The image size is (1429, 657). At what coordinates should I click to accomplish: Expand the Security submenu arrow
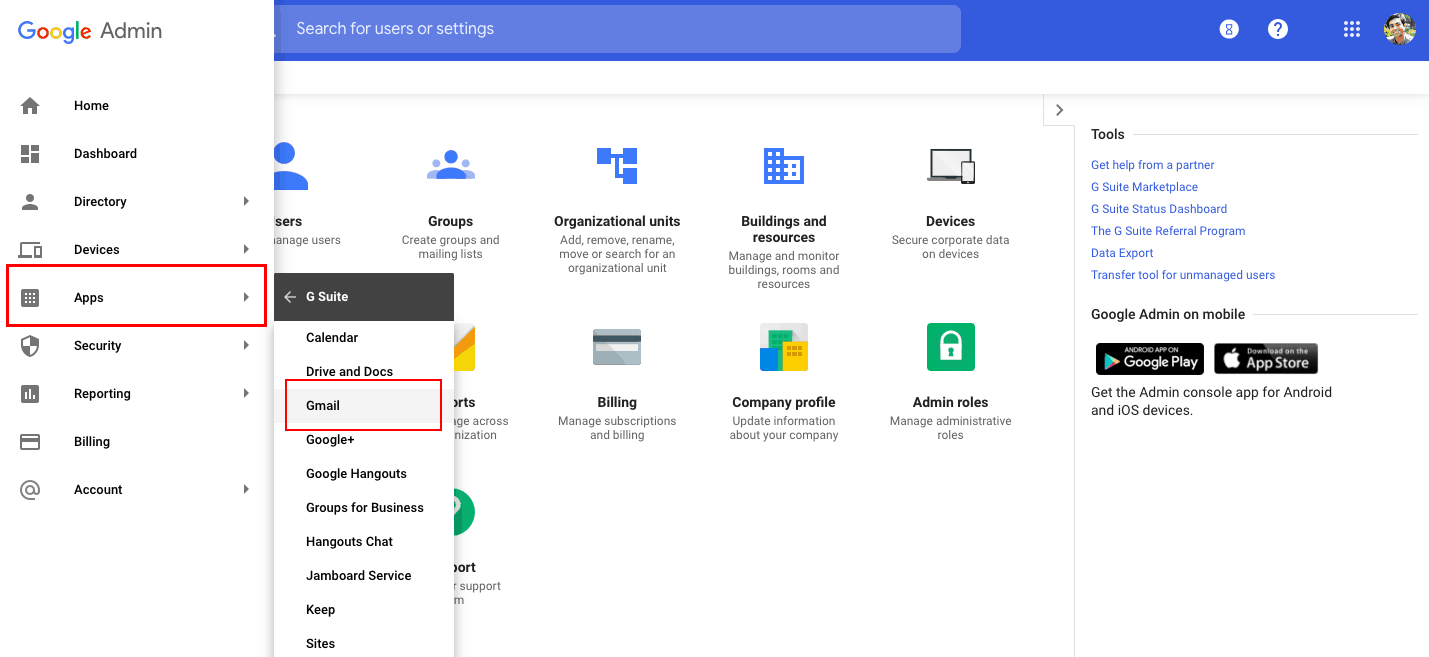point(246,345)
